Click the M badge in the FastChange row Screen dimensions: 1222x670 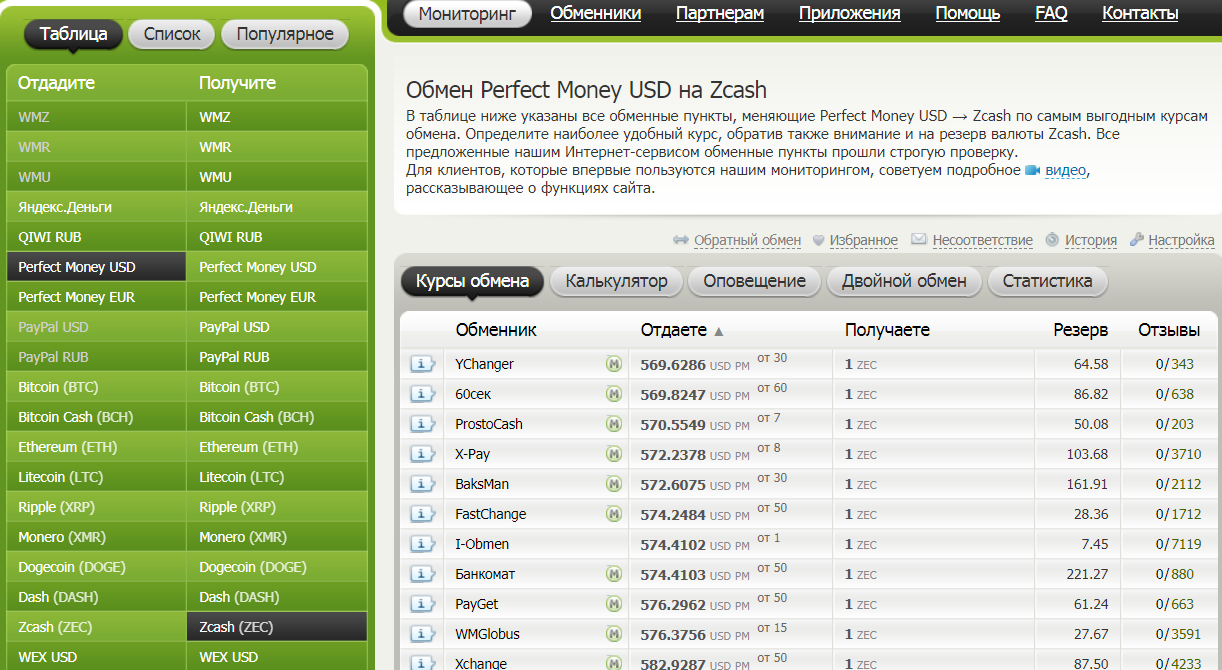click(613, 514)
